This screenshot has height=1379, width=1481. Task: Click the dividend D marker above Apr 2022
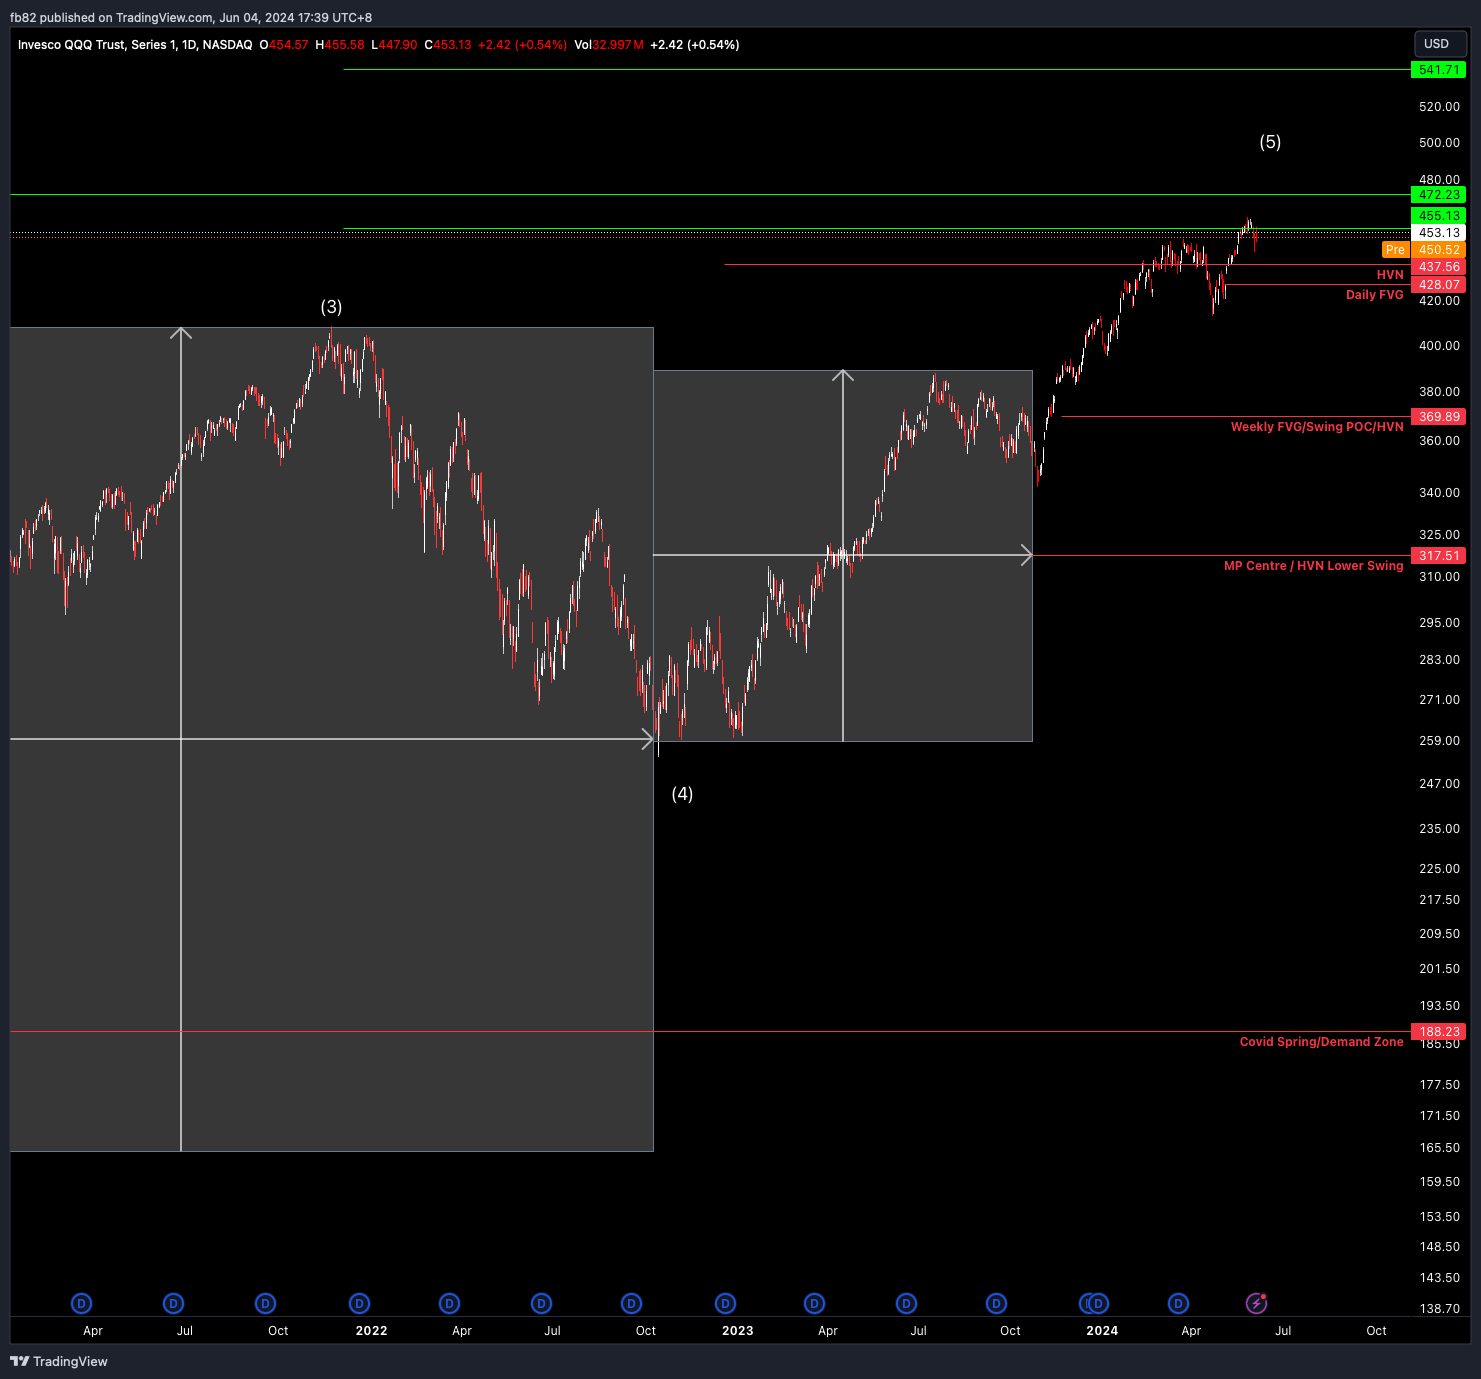pos(450,1303)
